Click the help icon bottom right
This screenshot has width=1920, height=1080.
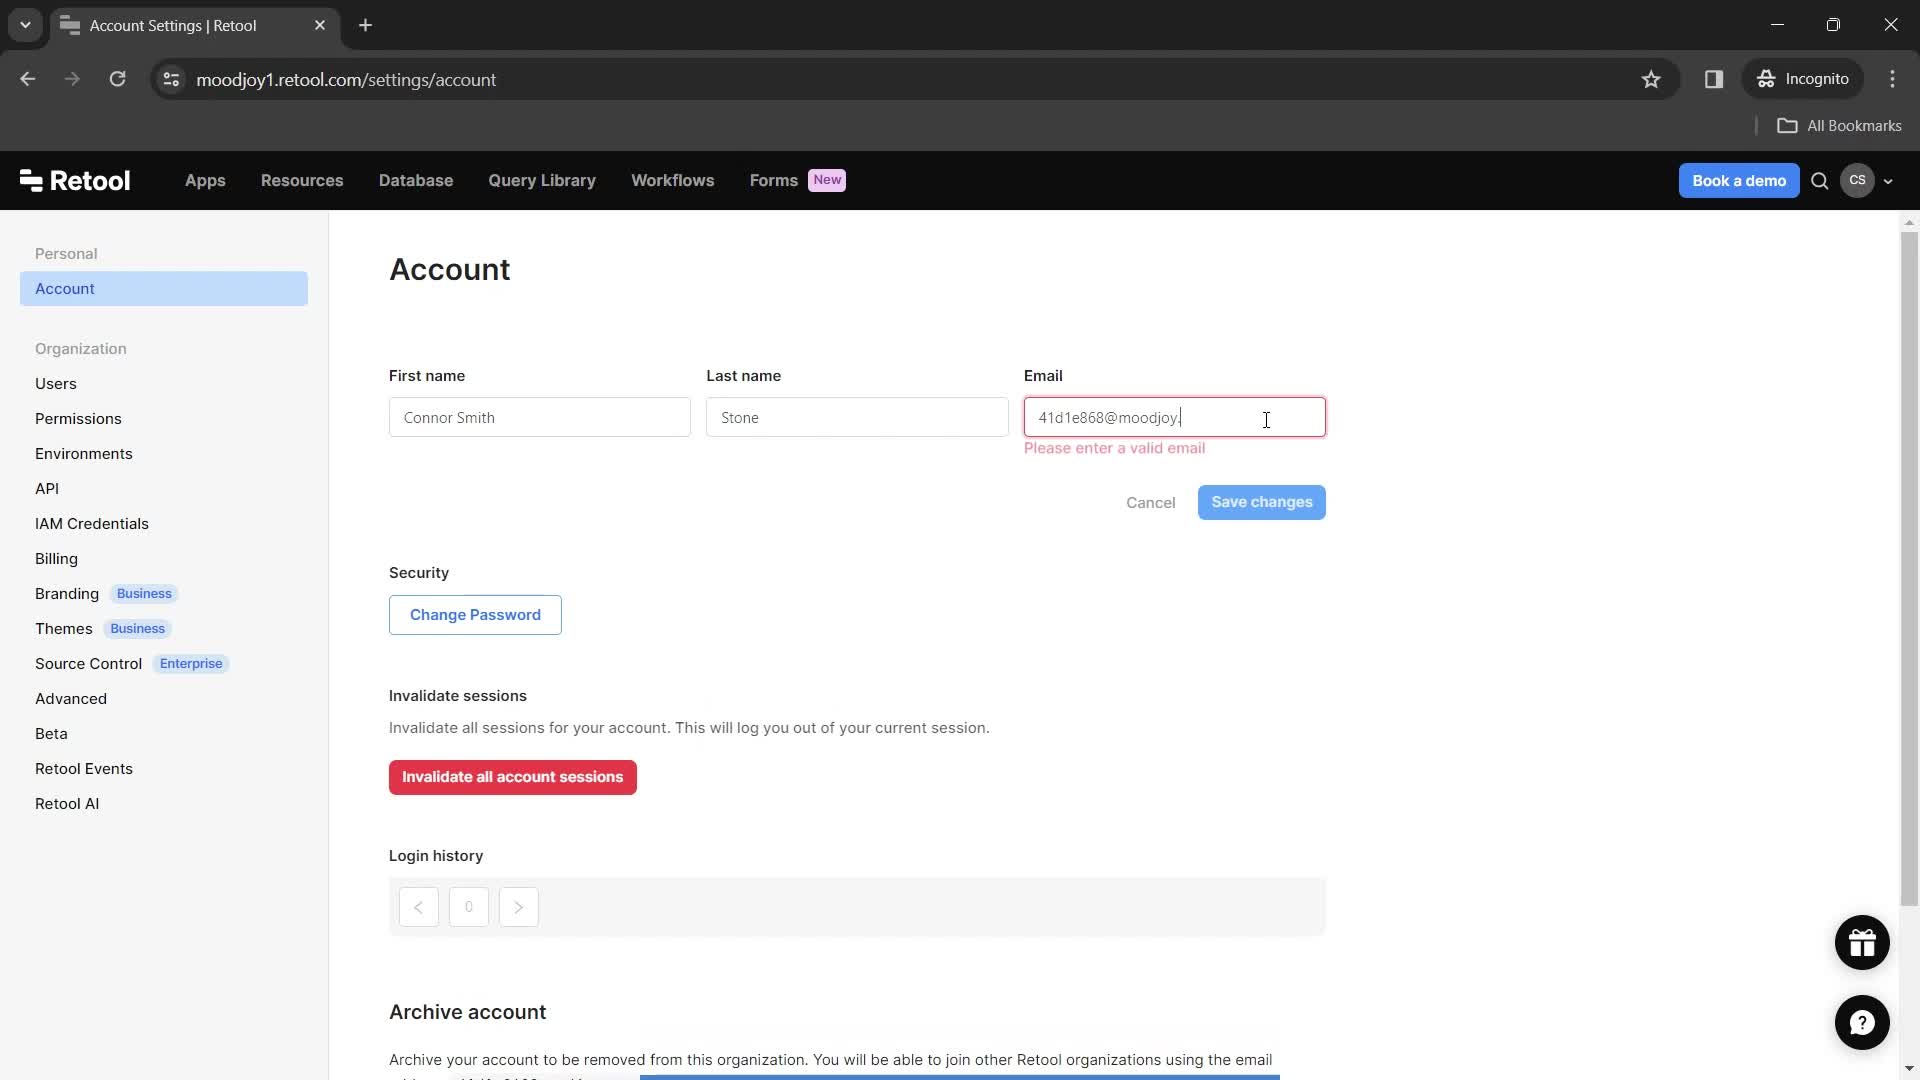pos(1863,1022)
